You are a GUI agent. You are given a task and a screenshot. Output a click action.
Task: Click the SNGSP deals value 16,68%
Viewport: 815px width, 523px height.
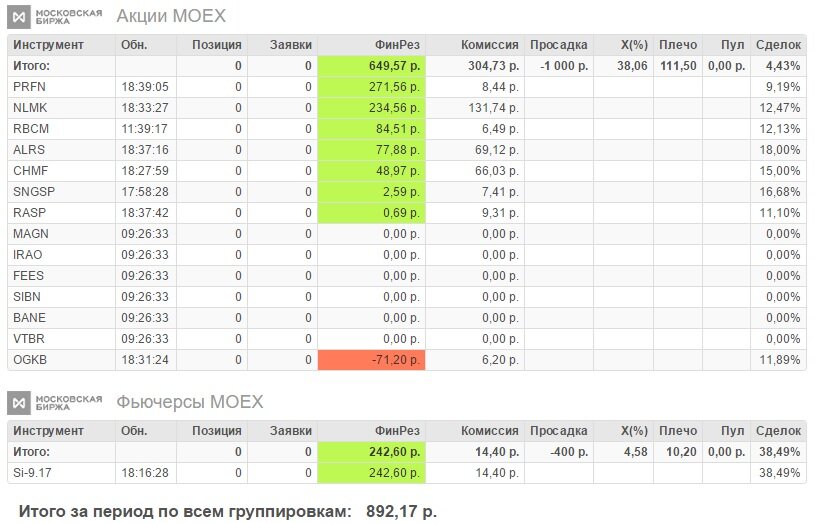tap(780, 192)
